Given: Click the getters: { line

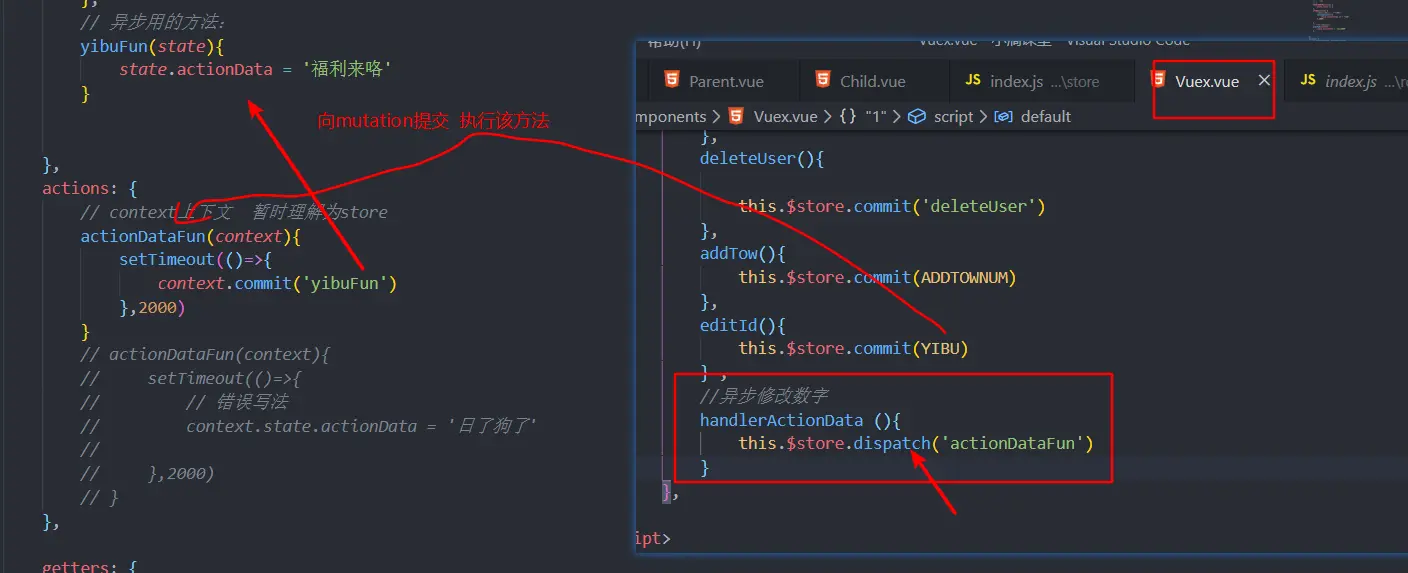Looking at the screenshot, I should click(88, 567).
